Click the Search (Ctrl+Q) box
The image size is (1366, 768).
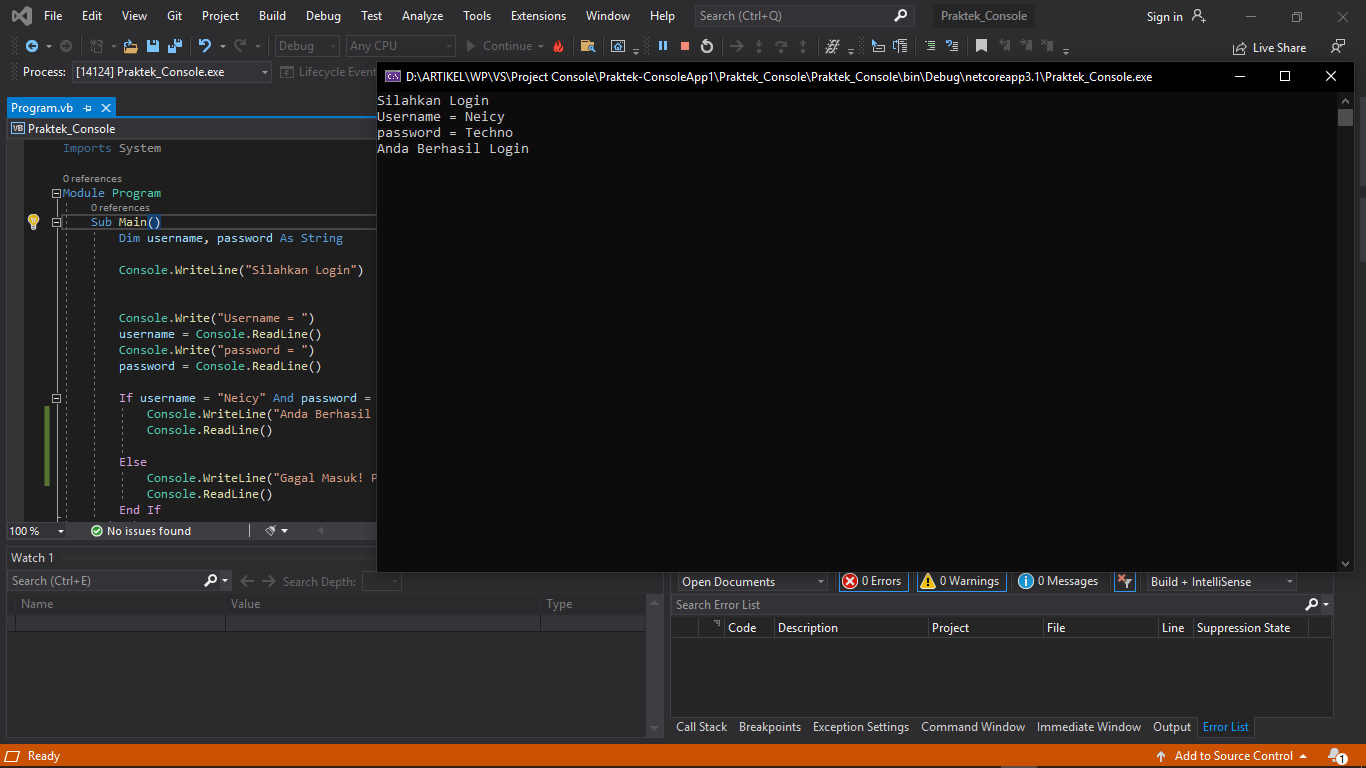coord(805,16)
